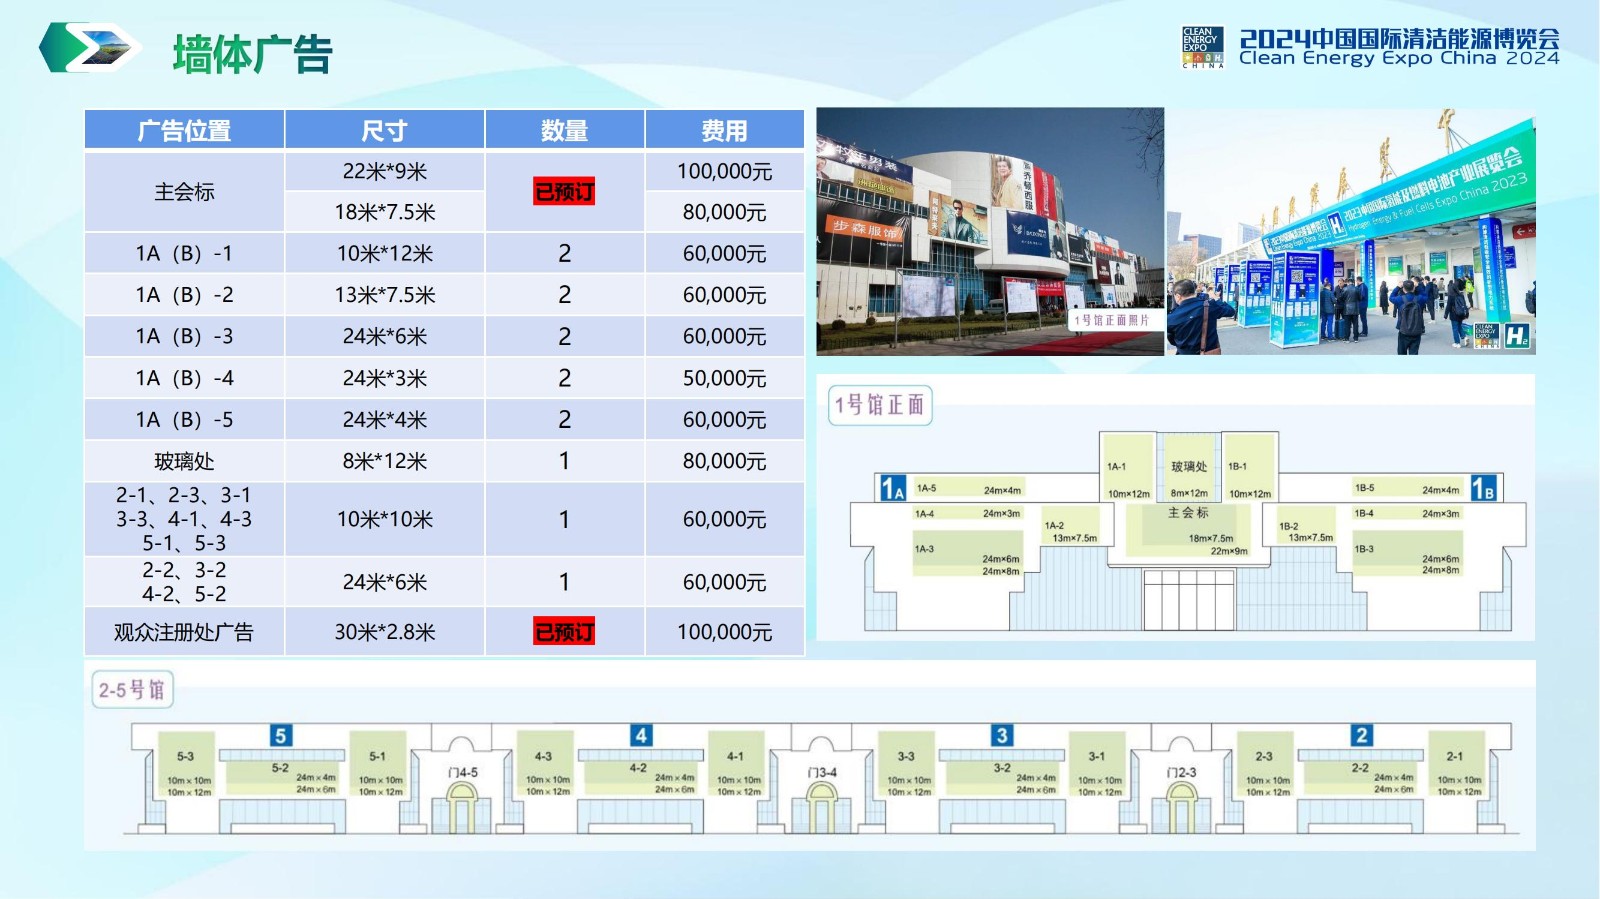Select hall number 5 blue badge
Viewport: 1600px width, 899px height.
pos(281,736)
